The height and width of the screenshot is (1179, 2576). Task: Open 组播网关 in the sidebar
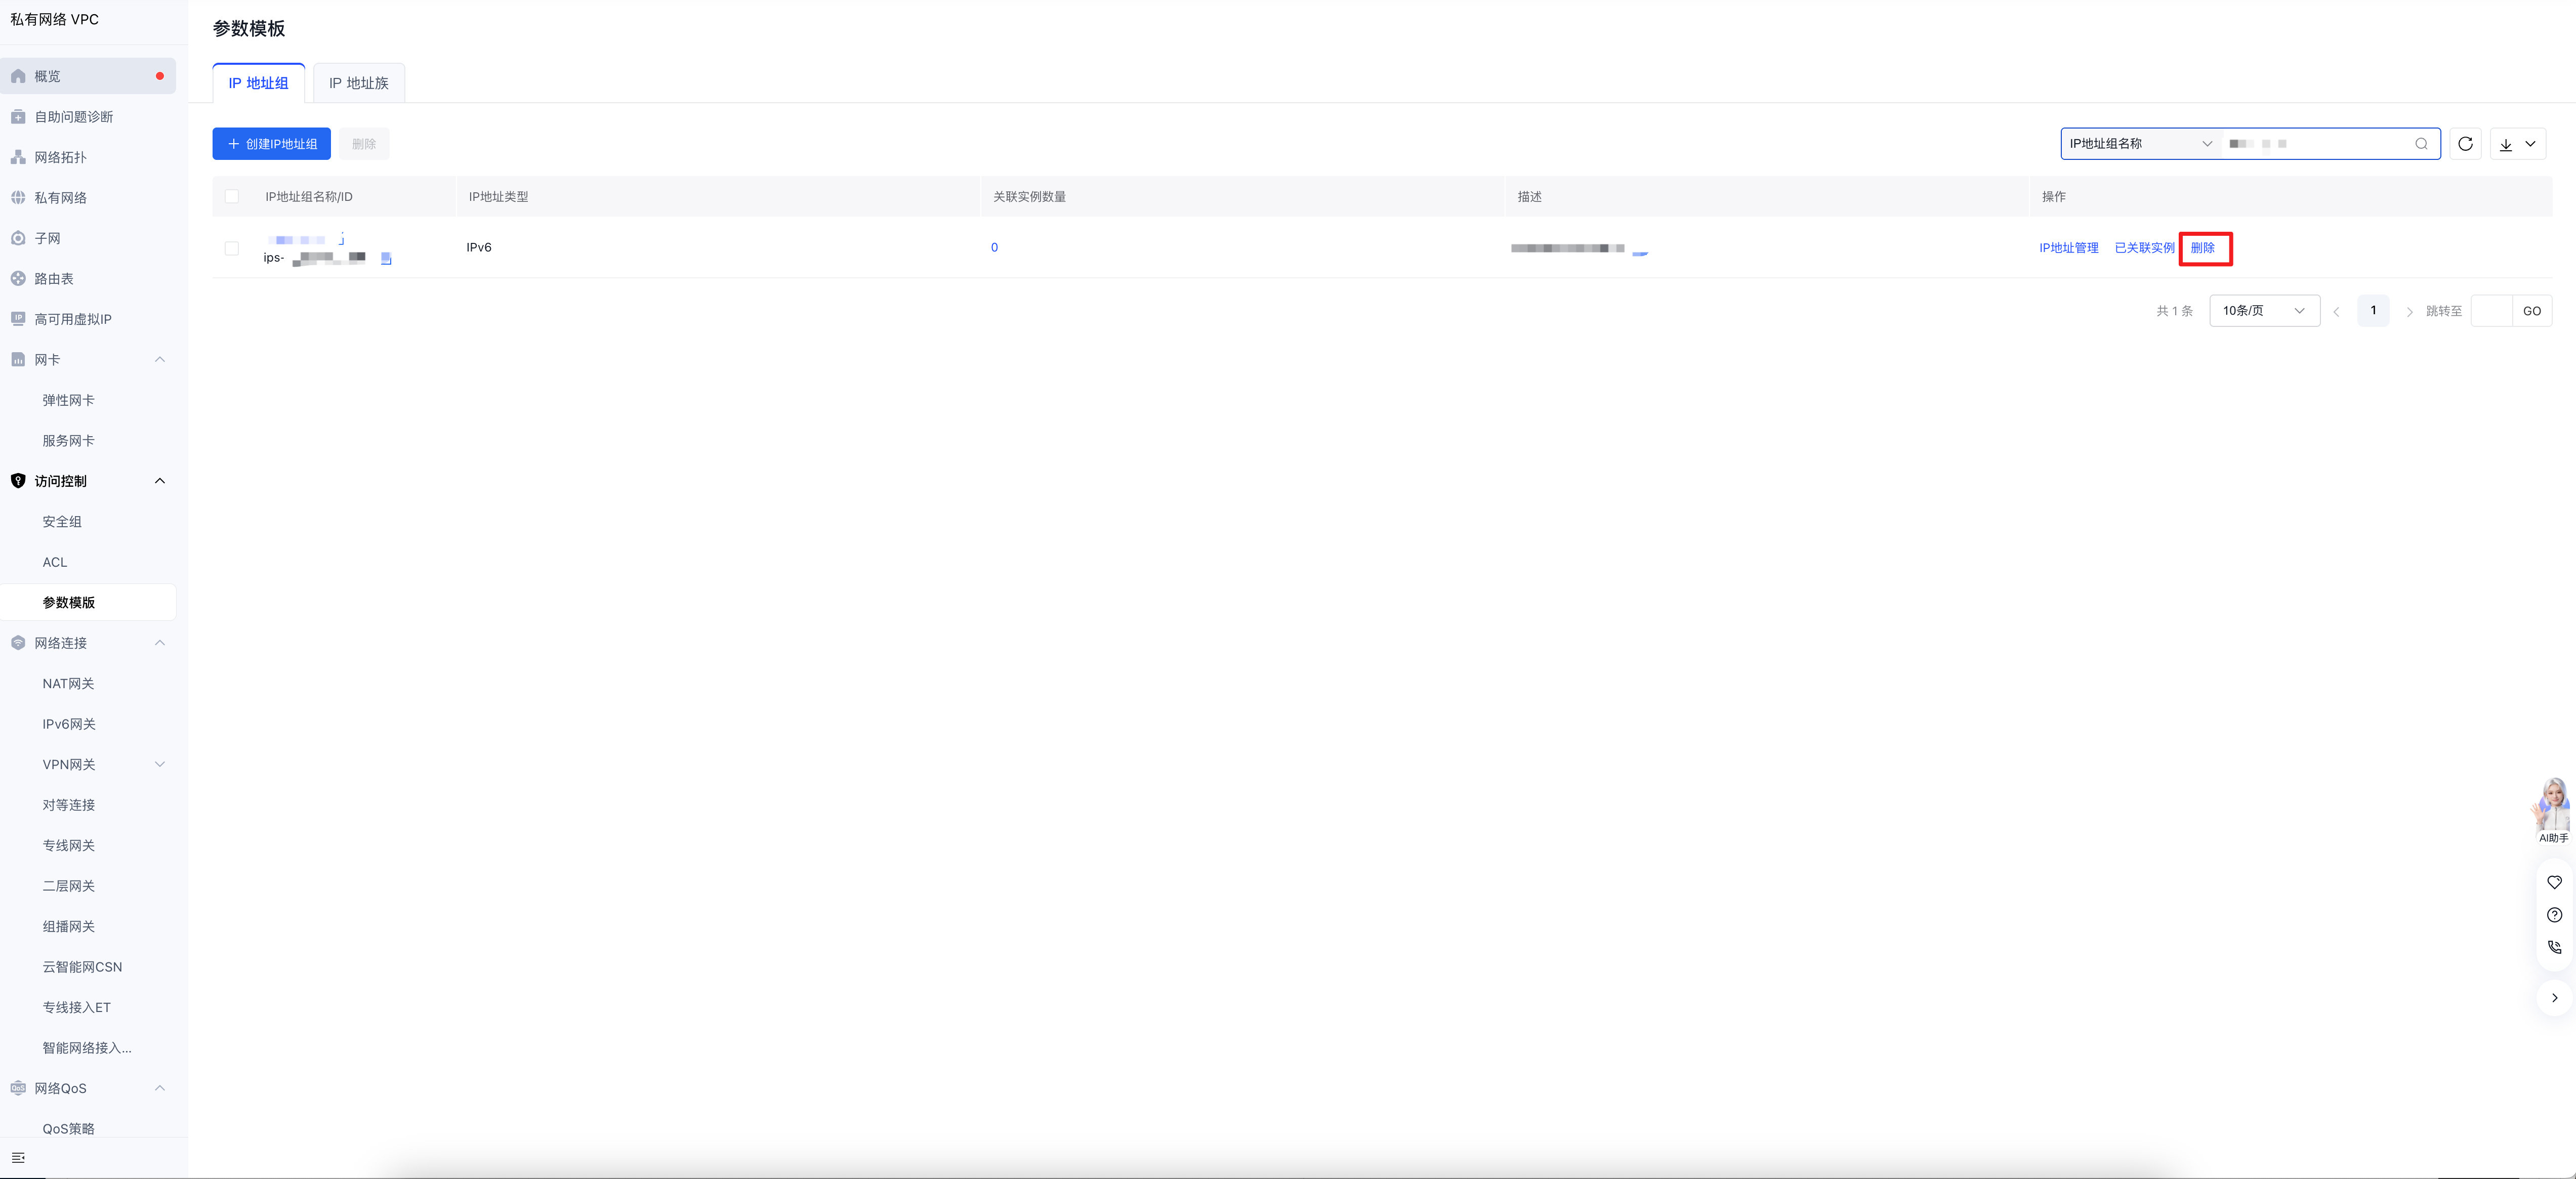[x=69, y=927]
